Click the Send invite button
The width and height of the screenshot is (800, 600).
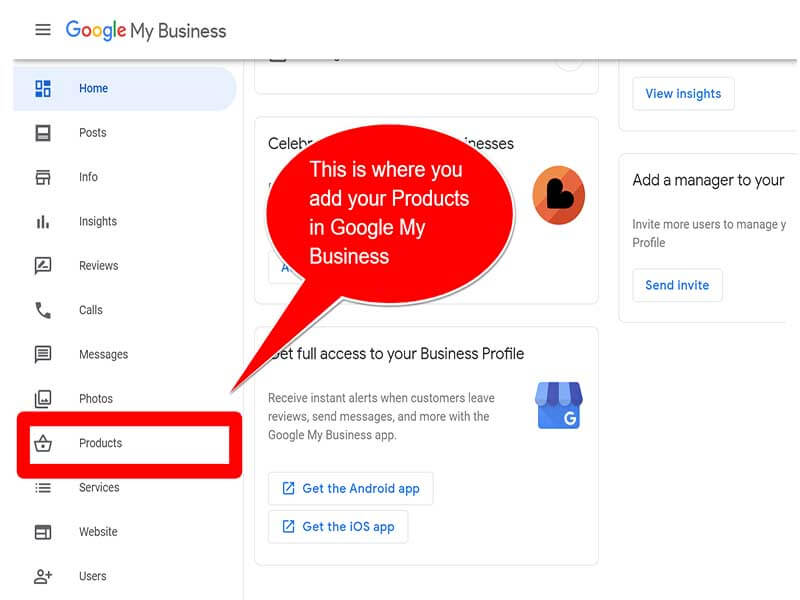677,285
